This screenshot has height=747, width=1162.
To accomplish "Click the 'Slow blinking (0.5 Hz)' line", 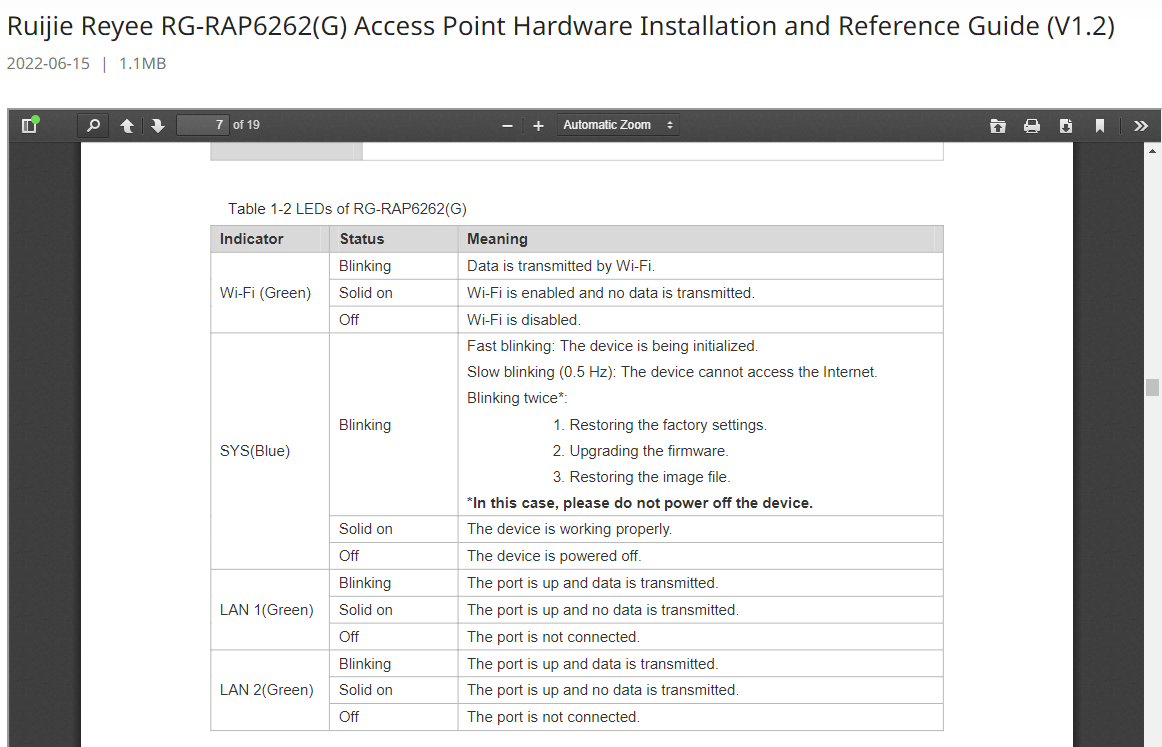I will (x=672, y=372).
